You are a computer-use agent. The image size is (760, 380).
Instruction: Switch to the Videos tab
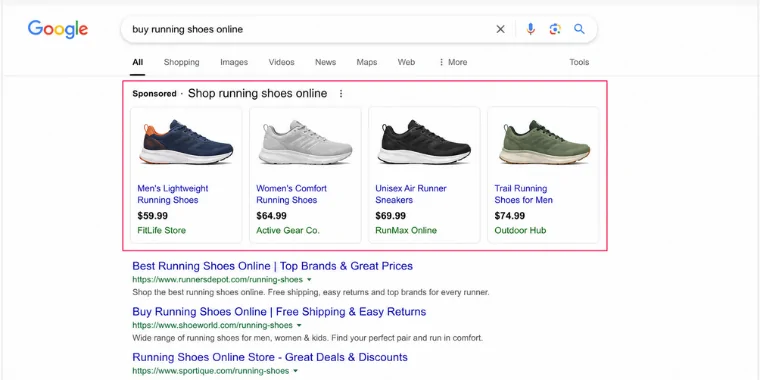(282, 62)
